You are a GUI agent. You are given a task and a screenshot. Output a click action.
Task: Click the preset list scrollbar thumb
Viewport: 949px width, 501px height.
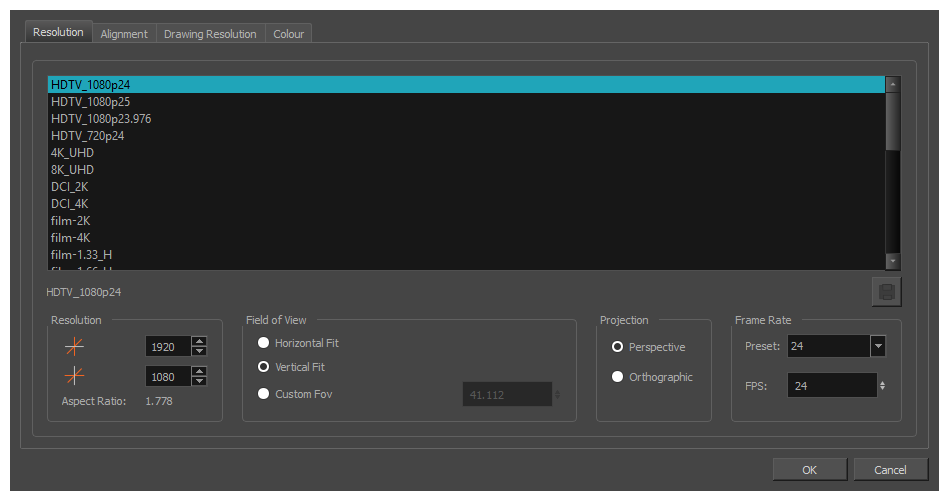[x=893, y=121]
